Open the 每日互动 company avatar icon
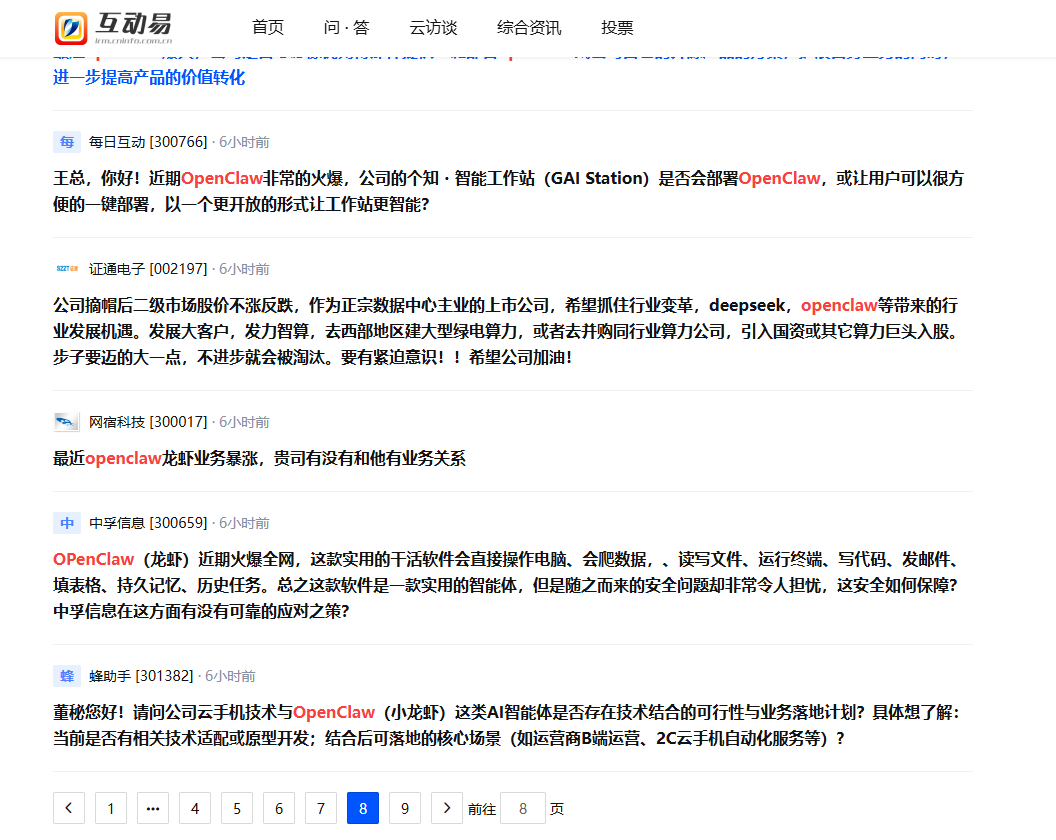This screenshot has height=840, width=1056. point(67,142)
